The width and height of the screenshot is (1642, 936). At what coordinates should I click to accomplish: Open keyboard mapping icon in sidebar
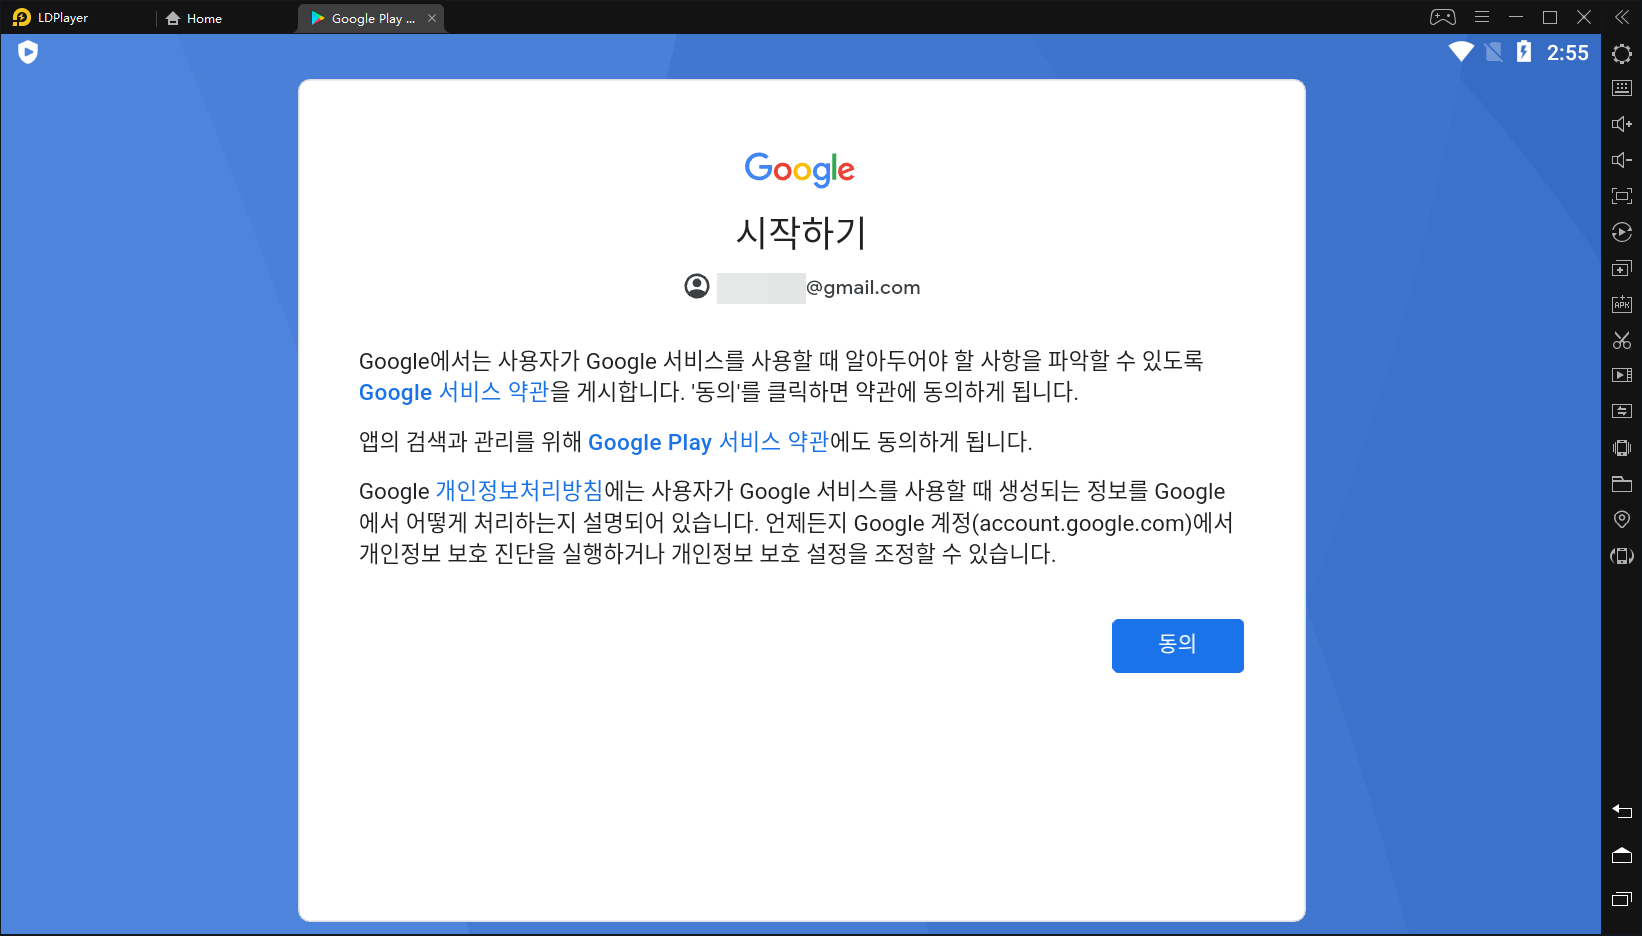pyautogui.click(x=1622, y=88)
